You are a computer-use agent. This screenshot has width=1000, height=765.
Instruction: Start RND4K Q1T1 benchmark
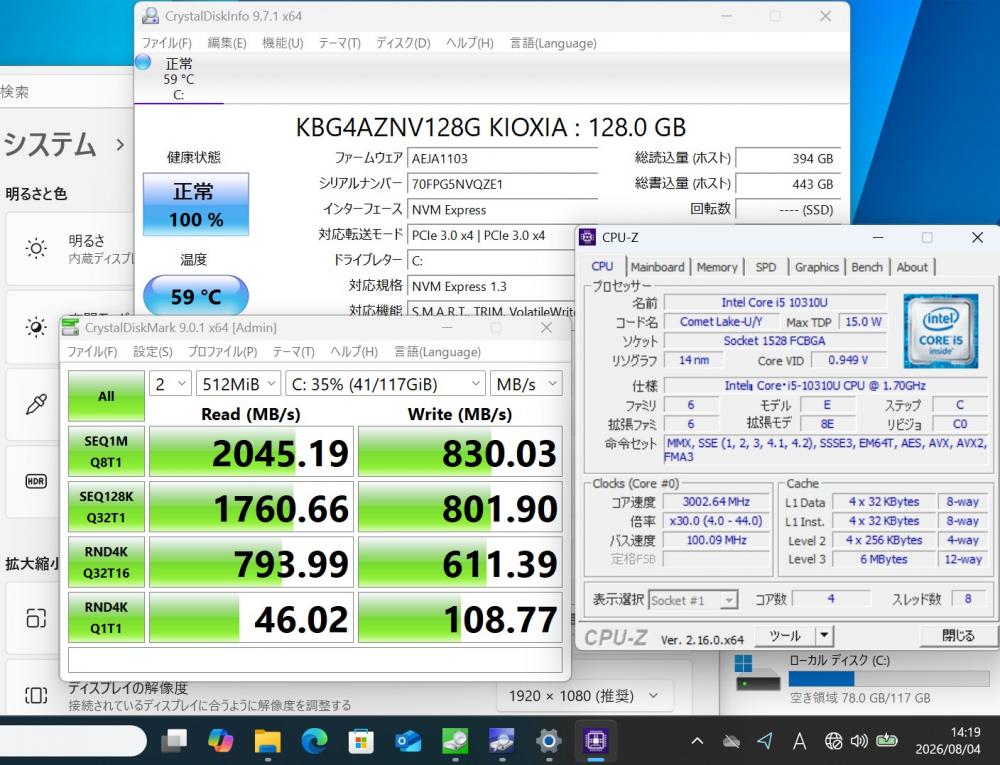point(106,617)
